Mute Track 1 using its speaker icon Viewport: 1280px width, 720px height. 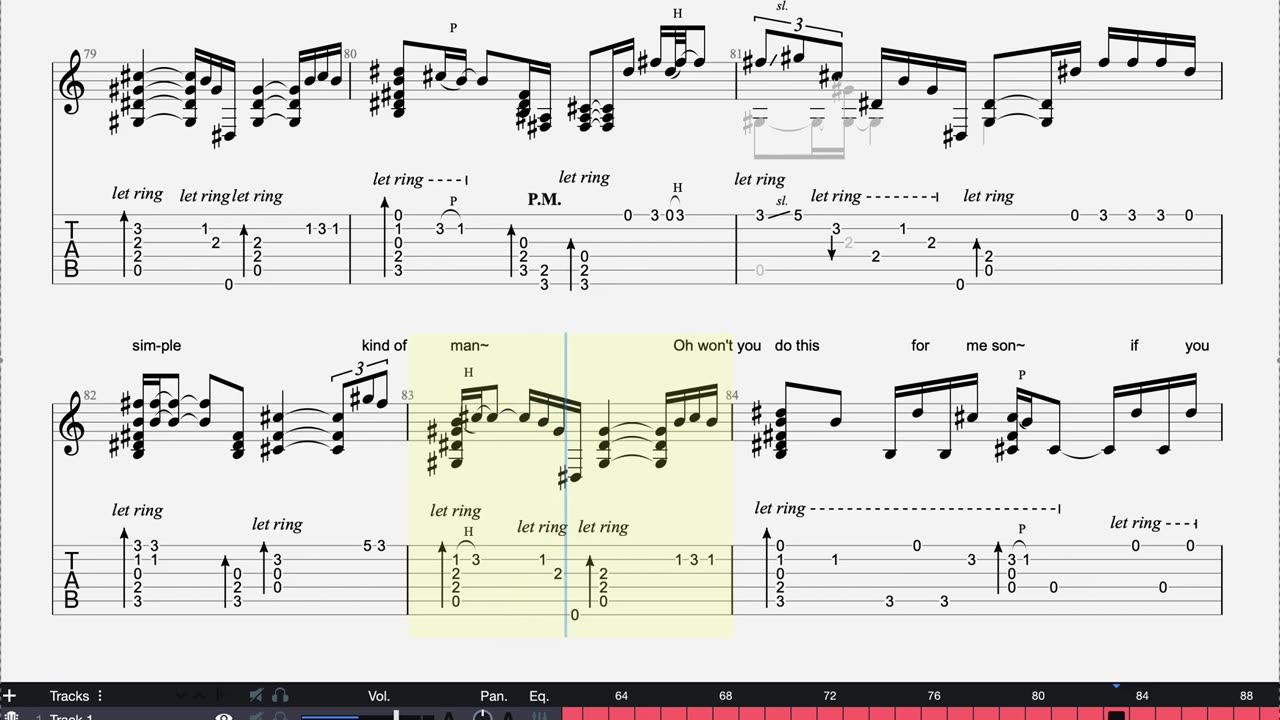pyautogui.click(x=256, y=716)
